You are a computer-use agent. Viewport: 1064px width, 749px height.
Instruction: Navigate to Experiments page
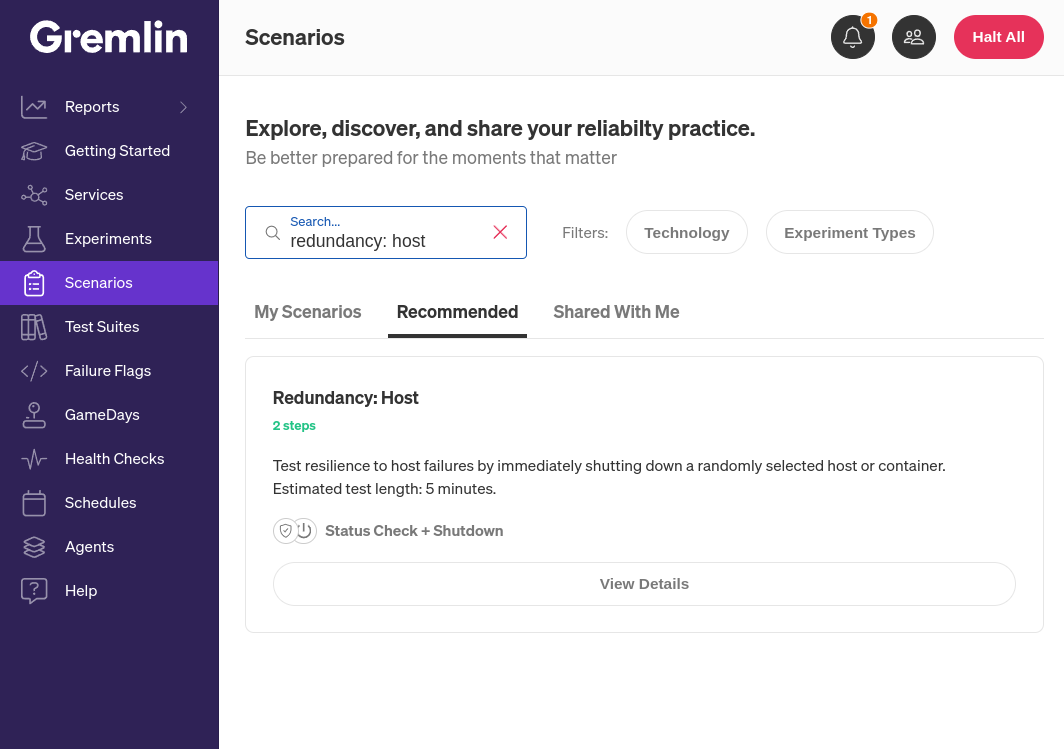109,239
